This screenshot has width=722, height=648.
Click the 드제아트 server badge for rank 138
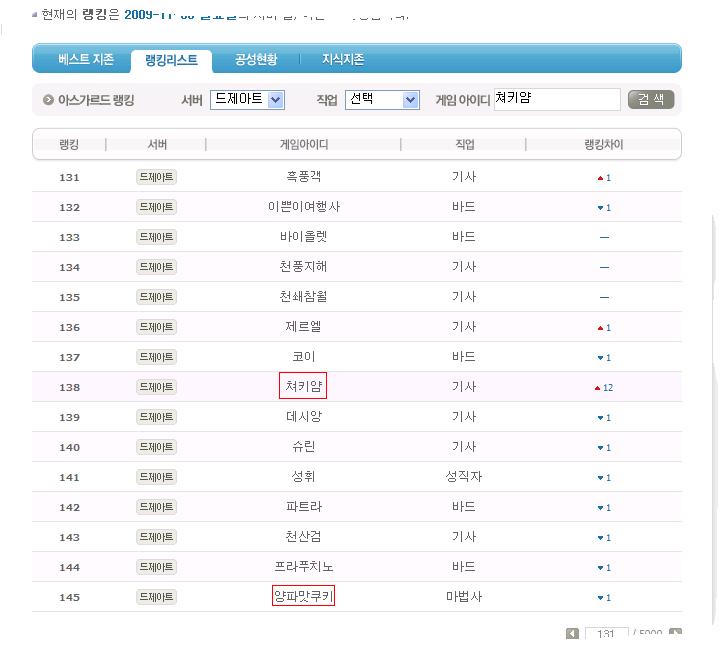[156, 387]
